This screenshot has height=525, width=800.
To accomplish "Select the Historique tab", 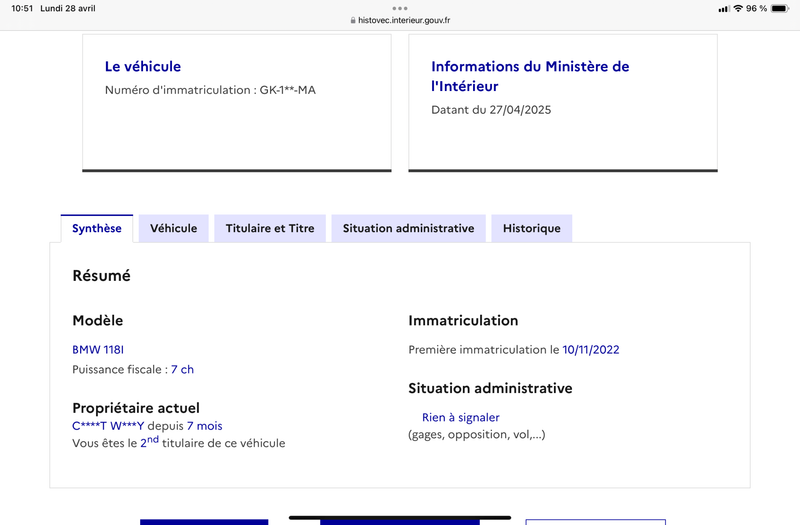I will pos(531,228).
